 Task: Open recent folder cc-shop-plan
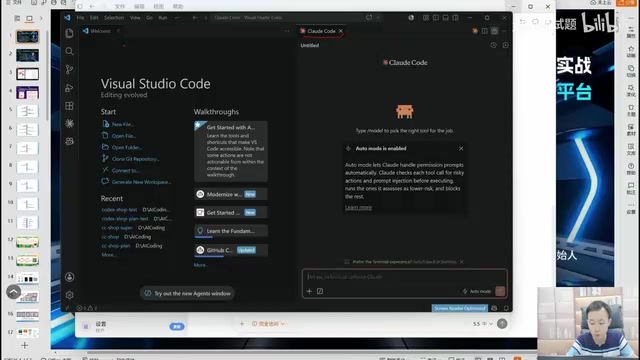click(116, 246)
